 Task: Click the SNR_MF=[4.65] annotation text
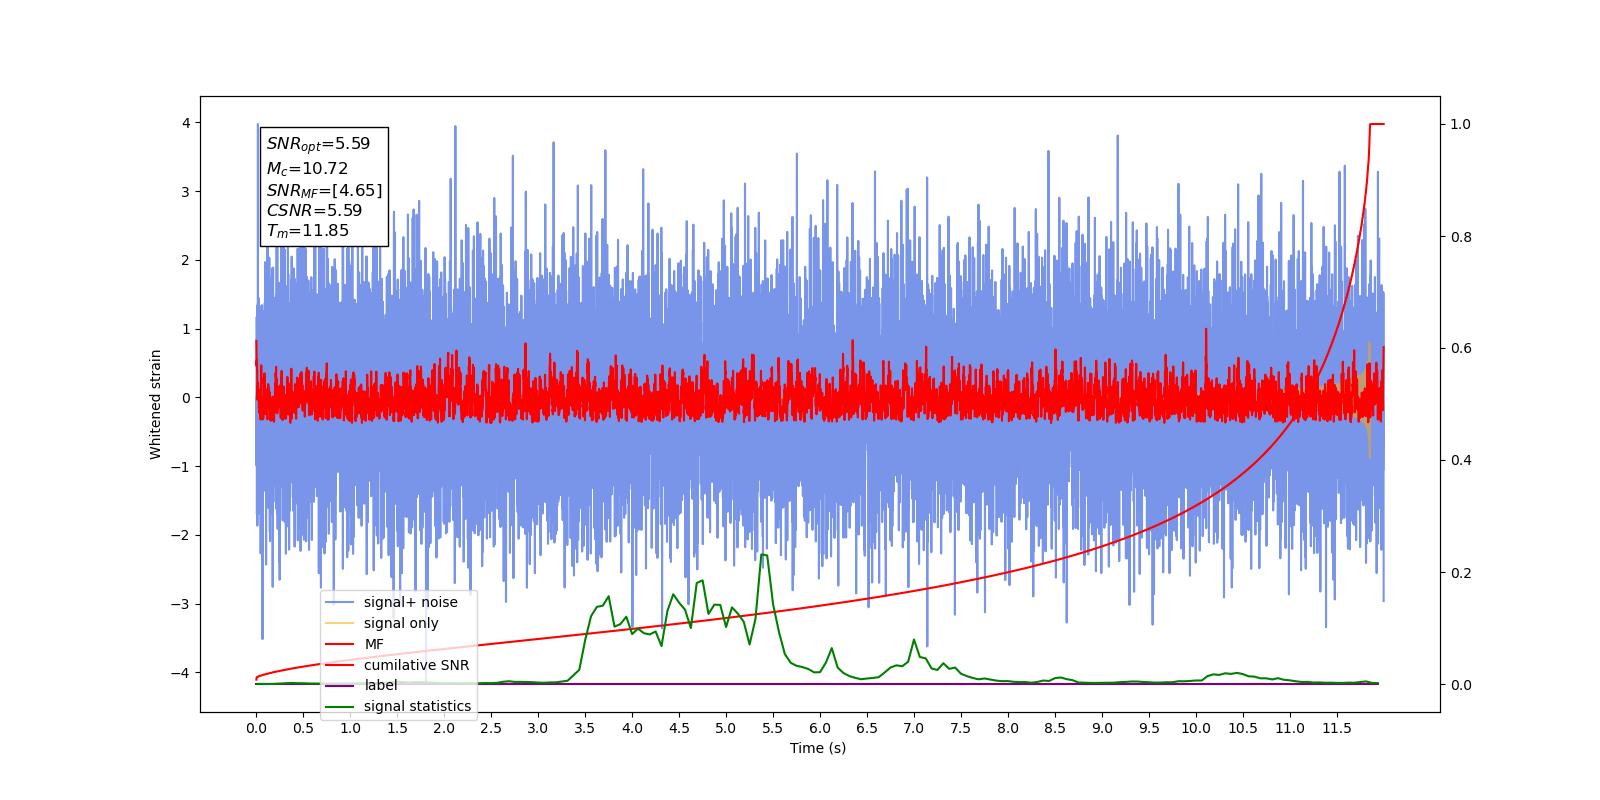click(x=324, y=190)
